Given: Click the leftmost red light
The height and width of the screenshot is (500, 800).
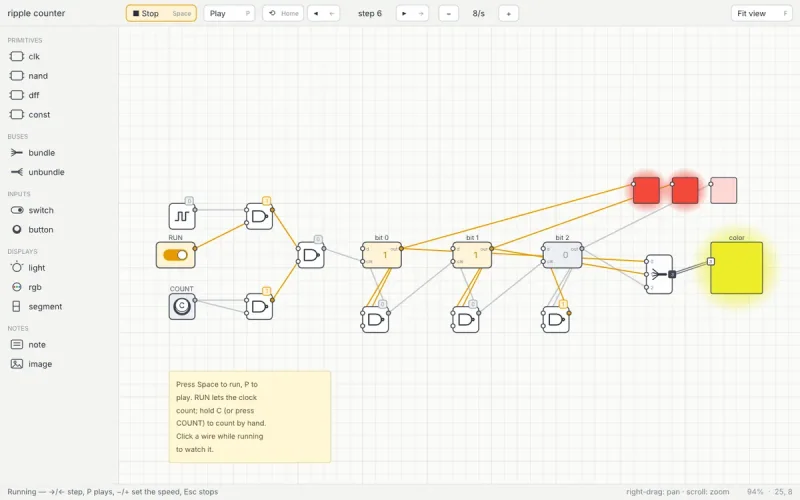Looking at the screenshot, I should tap(646, 190).
